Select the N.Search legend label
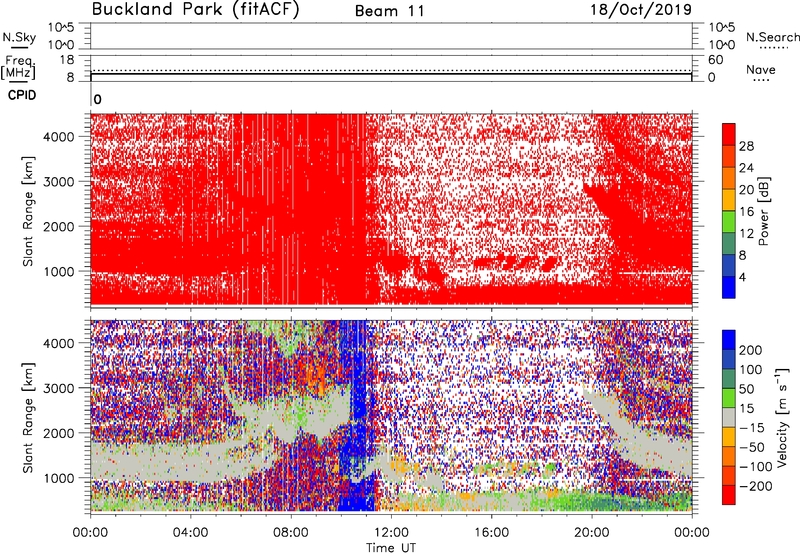 (x=773, y=37)
